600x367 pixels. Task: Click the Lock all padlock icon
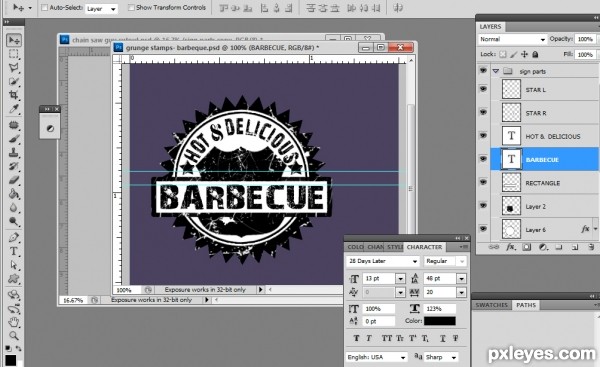(x=535, y=54)
